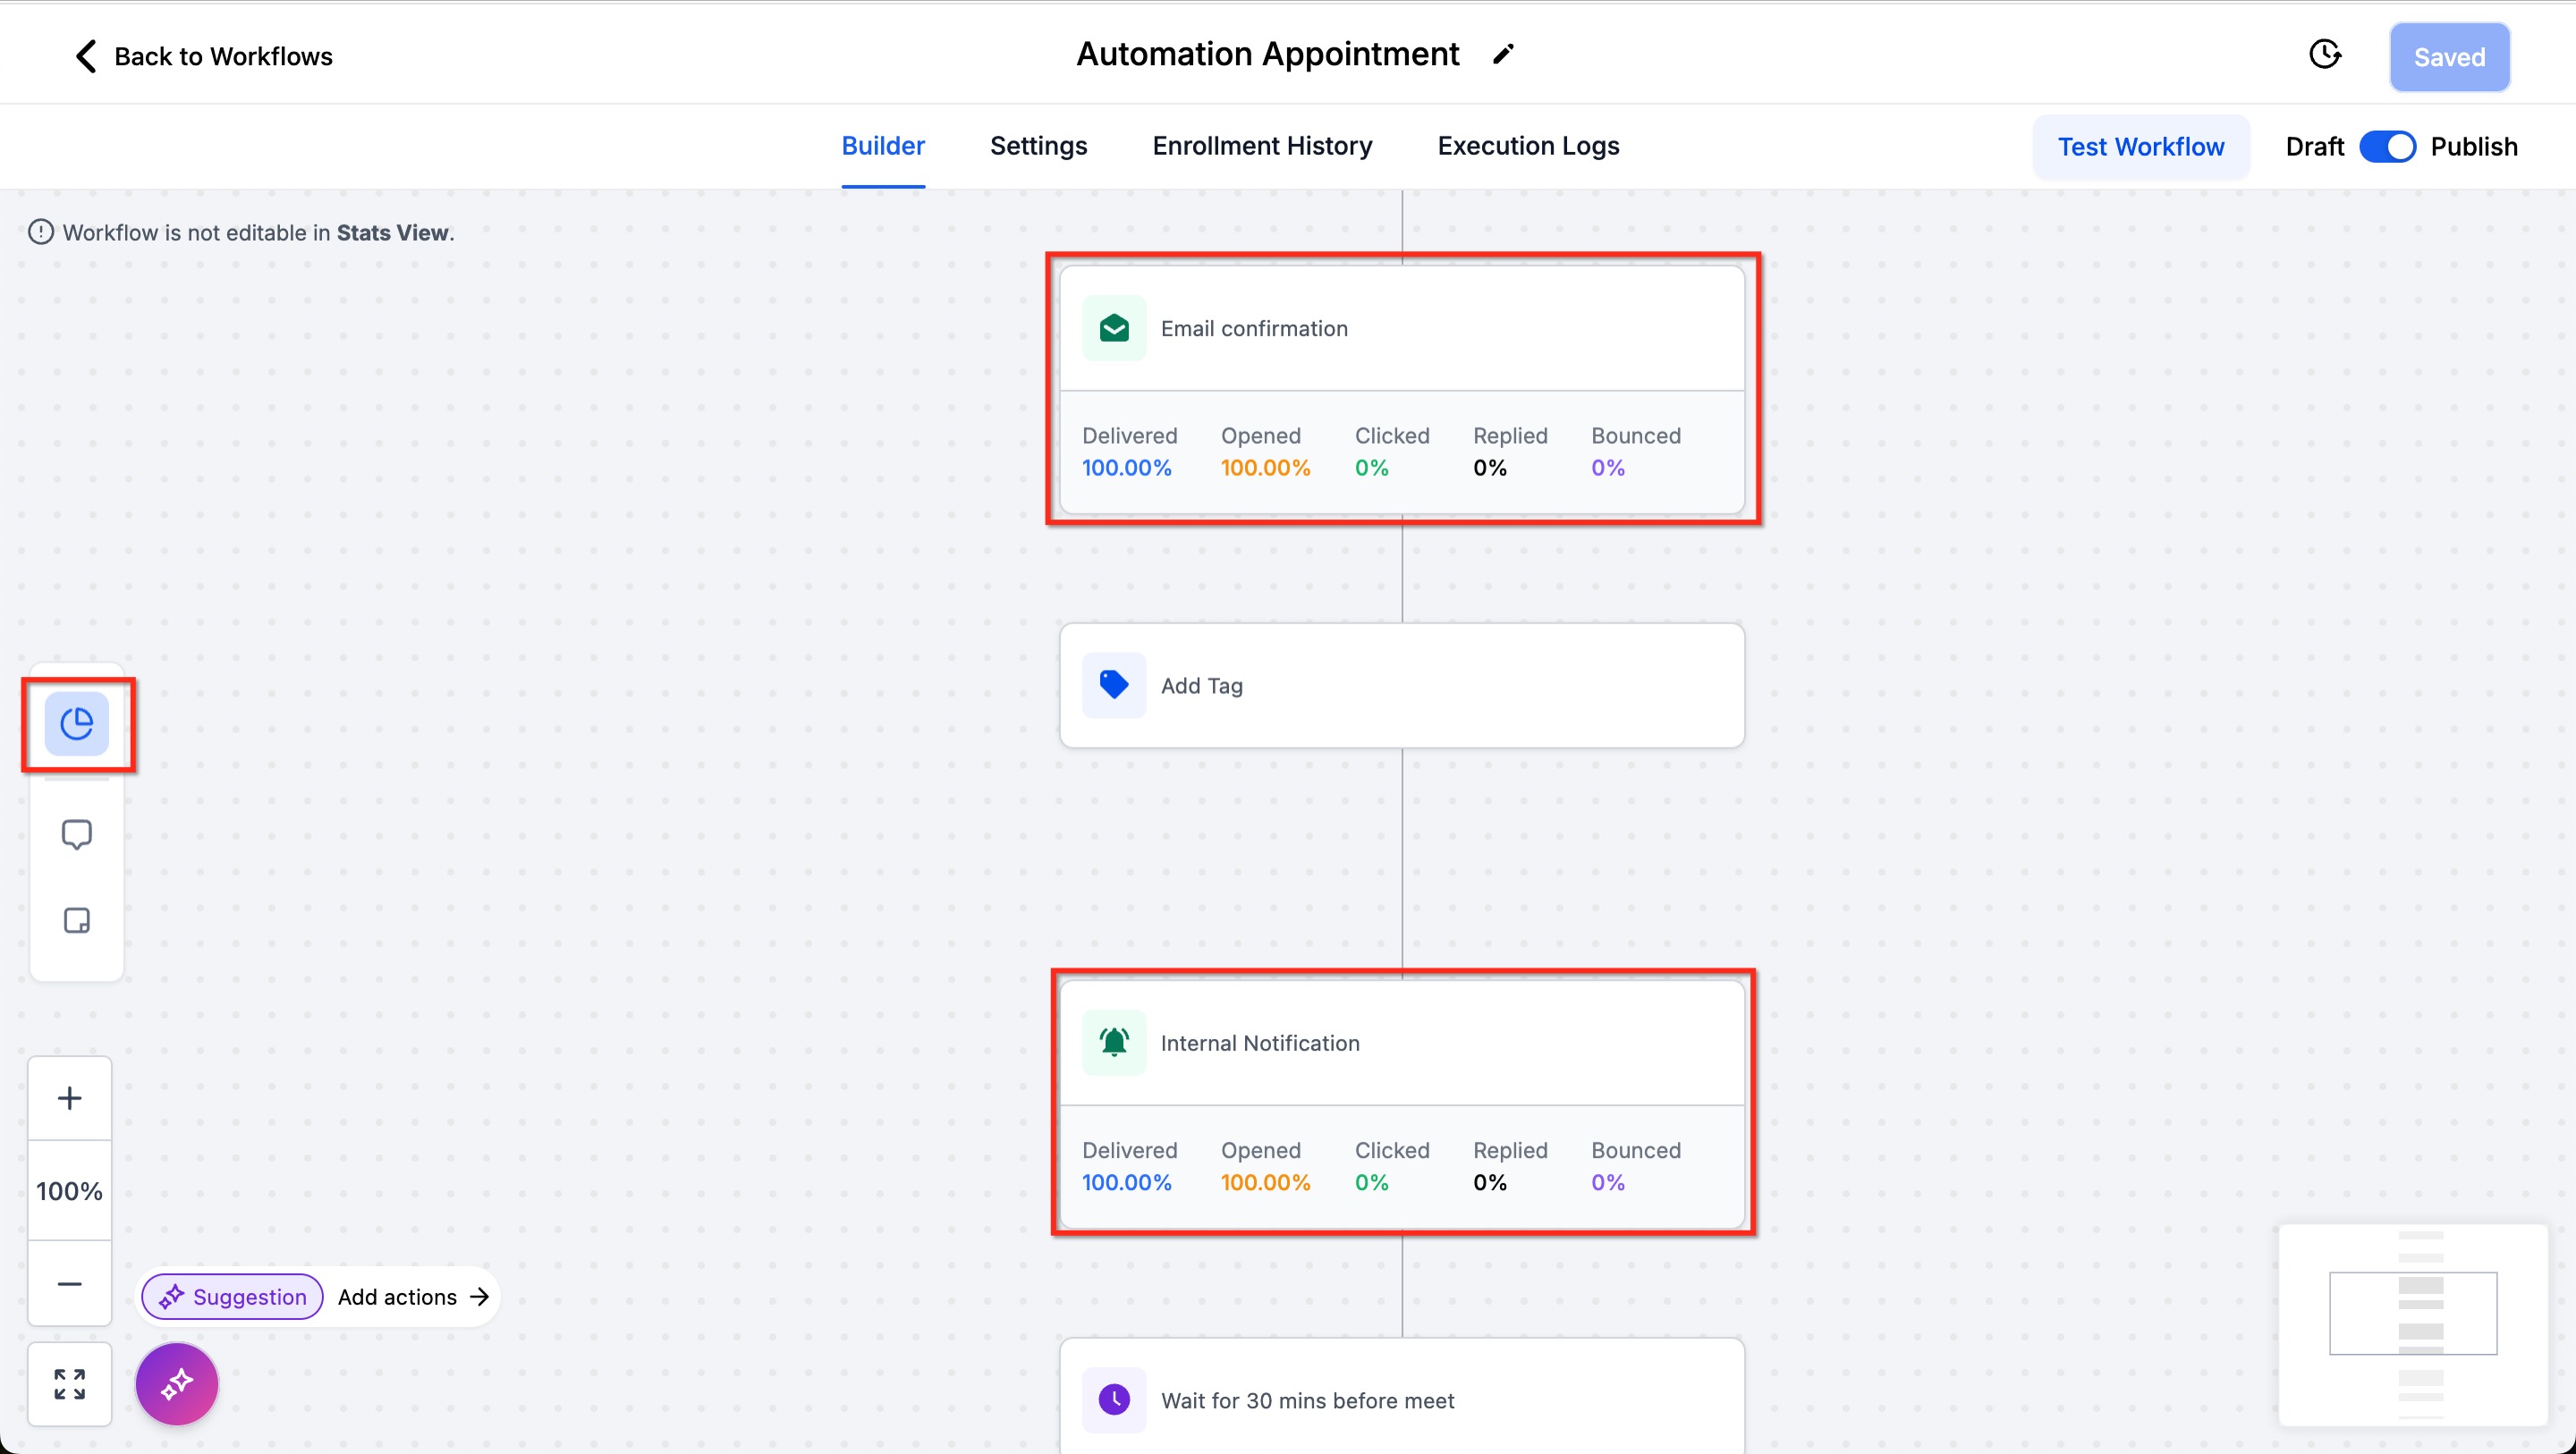Click the Email confirmation envelope icon
2576x1454 pixels.
point(1114,328)
